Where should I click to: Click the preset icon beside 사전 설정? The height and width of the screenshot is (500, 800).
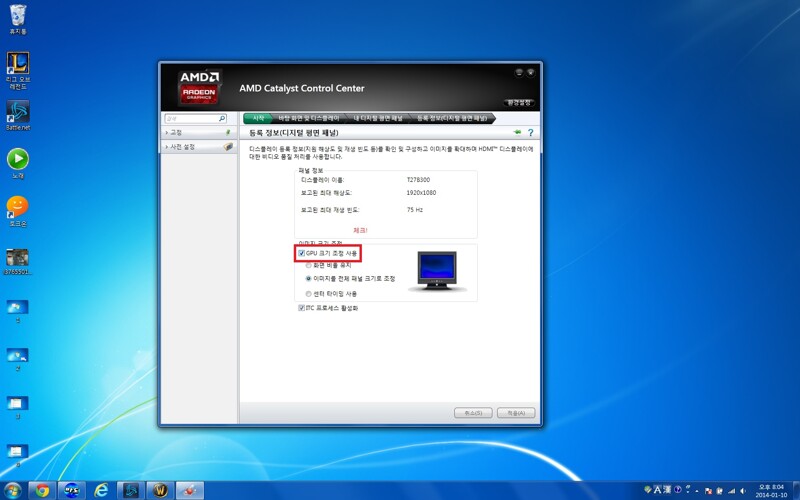pyautogui.click(x=228, y=146)
